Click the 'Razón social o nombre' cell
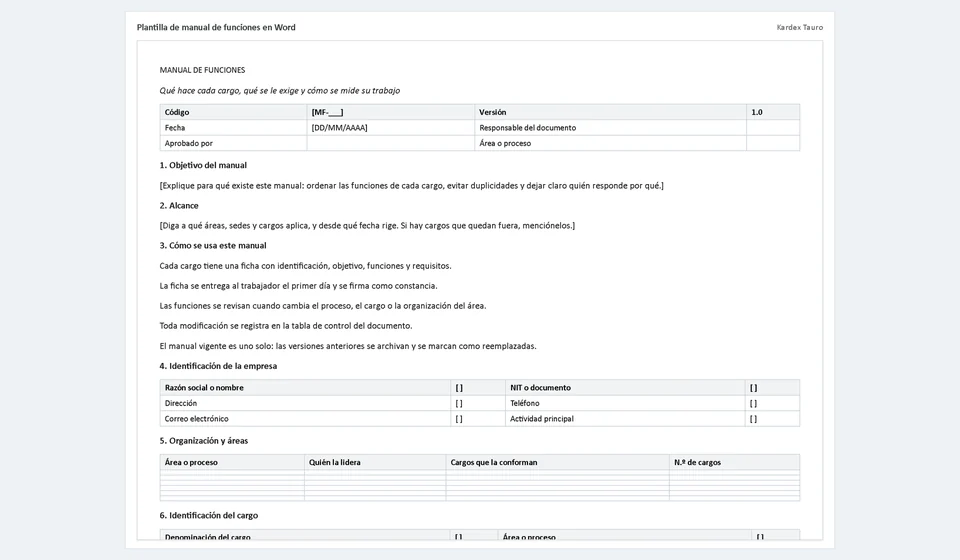960x560 pixels. (306, 387)
